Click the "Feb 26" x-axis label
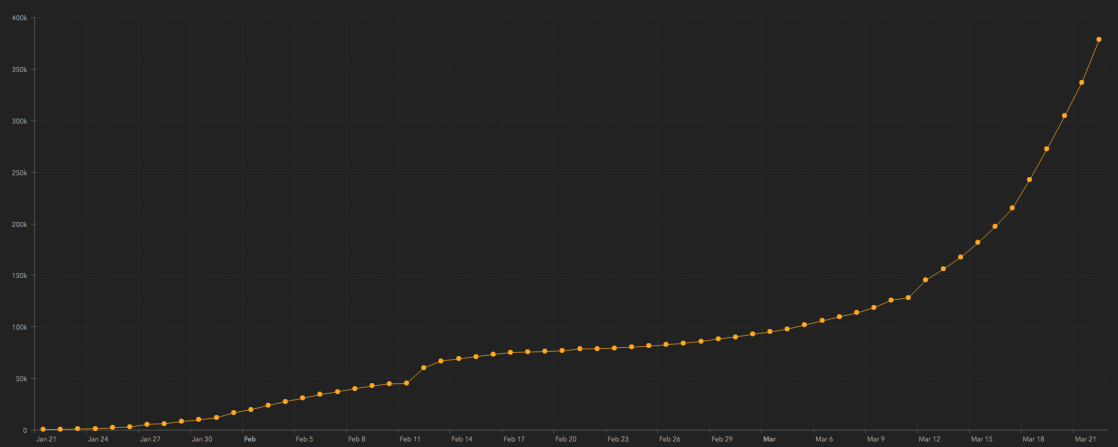 pyautogui.click(x=670, y=439)
